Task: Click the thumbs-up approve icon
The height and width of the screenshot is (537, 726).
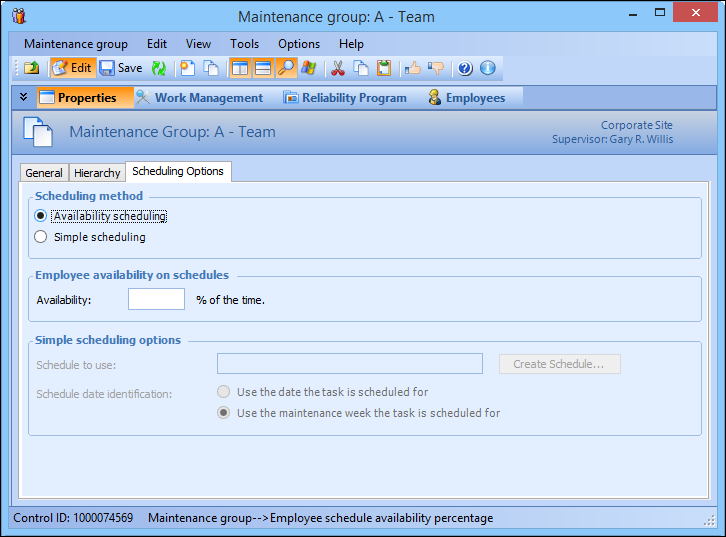Action: 413,68
